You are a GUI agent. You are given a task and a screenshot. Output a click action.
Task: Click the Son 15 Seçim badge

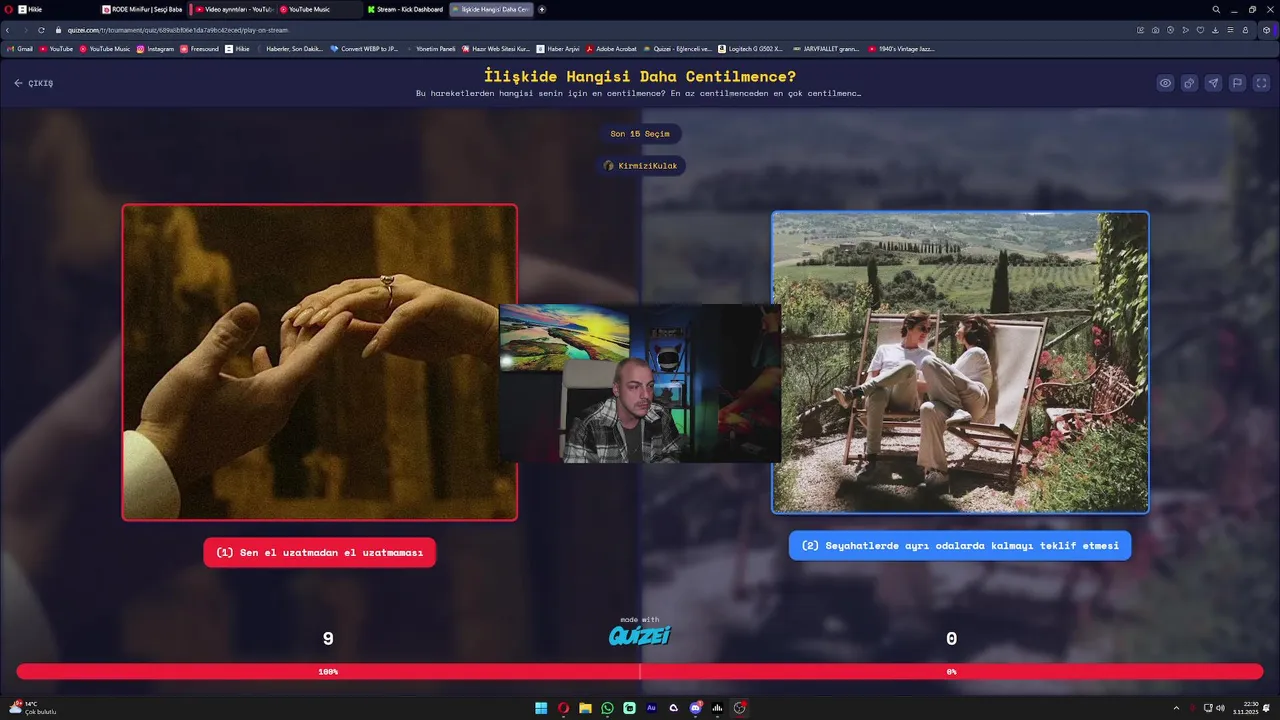640,134
